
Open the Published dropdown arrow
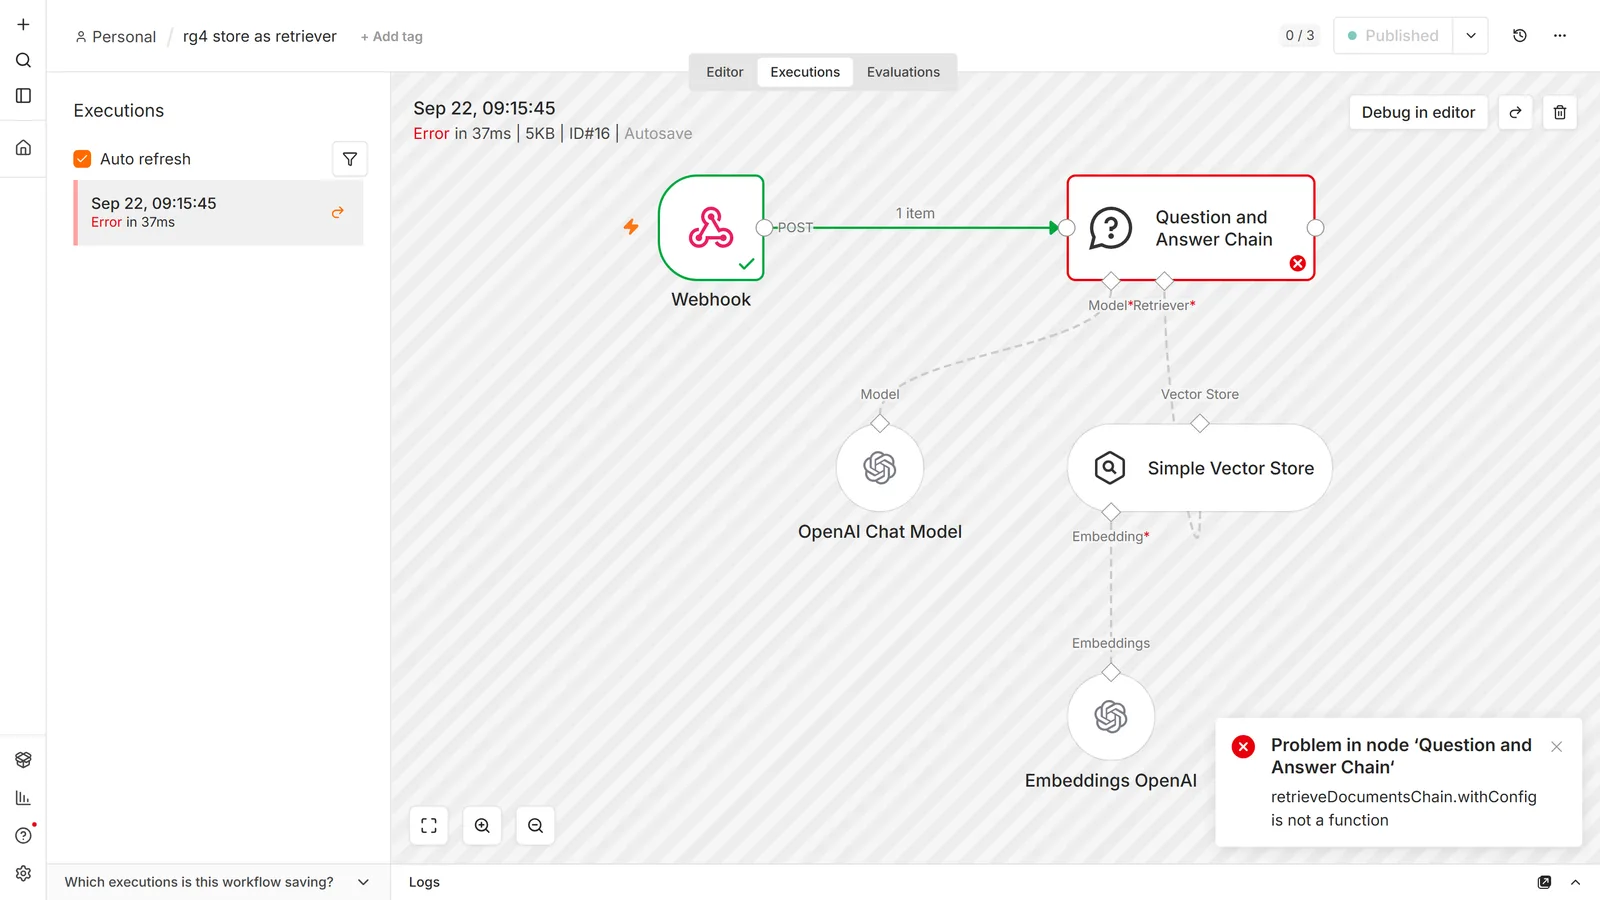click(1471, 36)
